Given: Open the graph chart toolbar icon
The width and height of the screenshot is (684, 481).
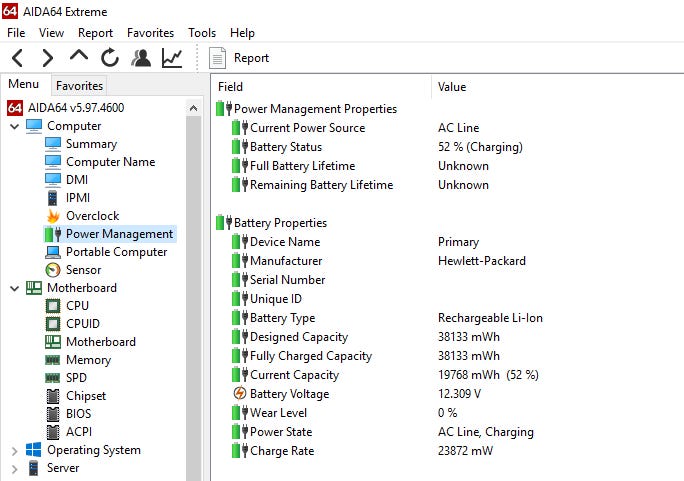Looking at the screenshot, I should [172, 58].
